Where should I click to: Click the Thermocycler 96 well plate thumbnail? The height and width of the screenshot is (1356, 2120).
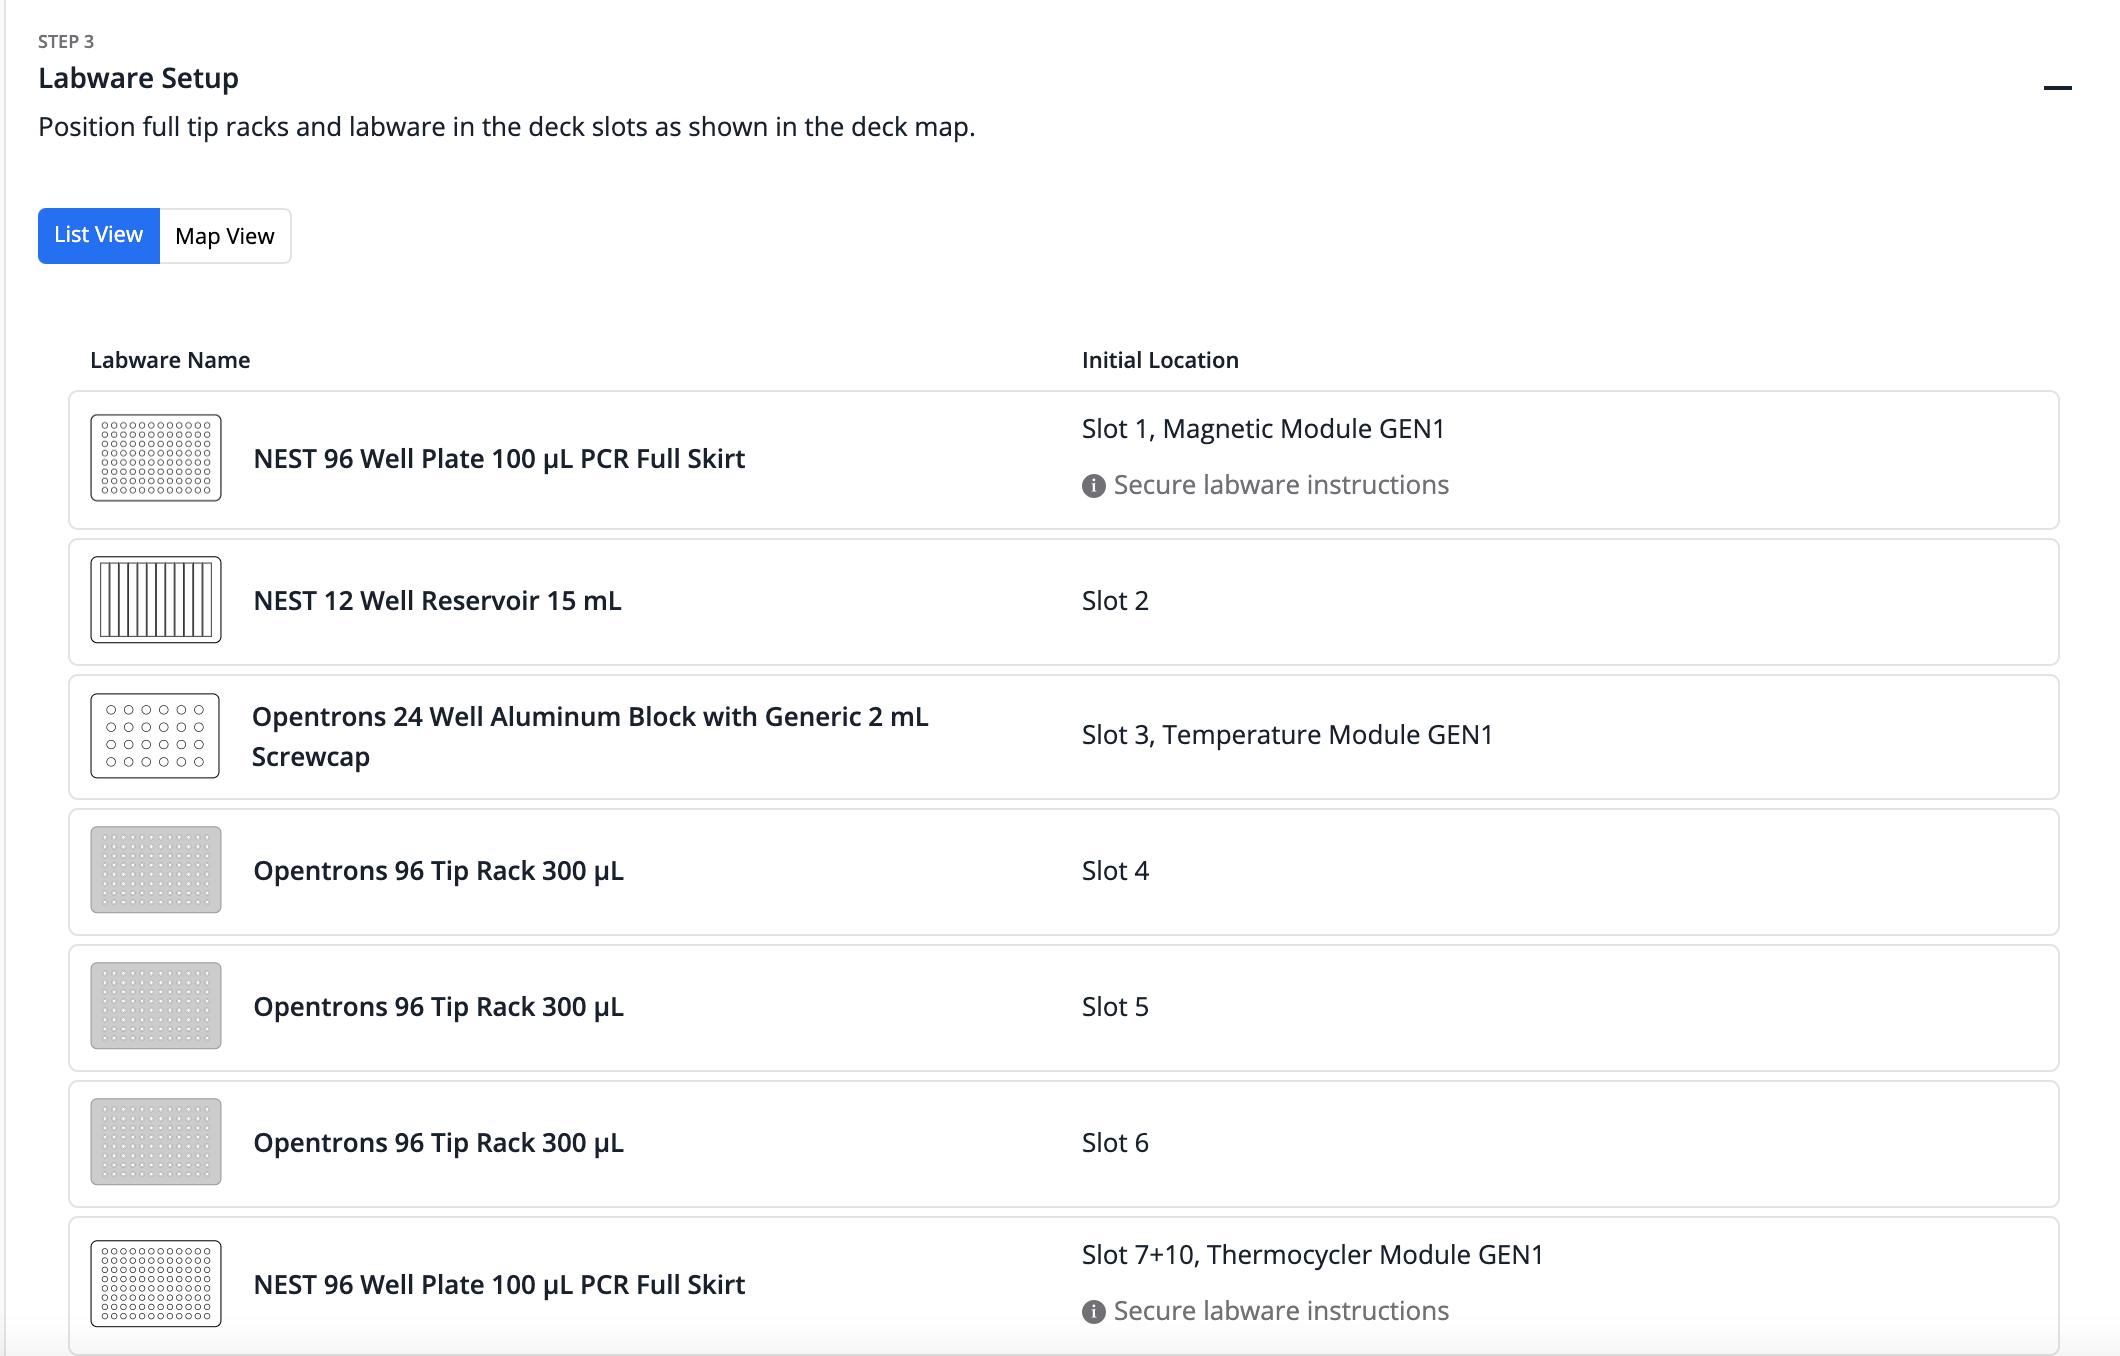click(156, 1284)
